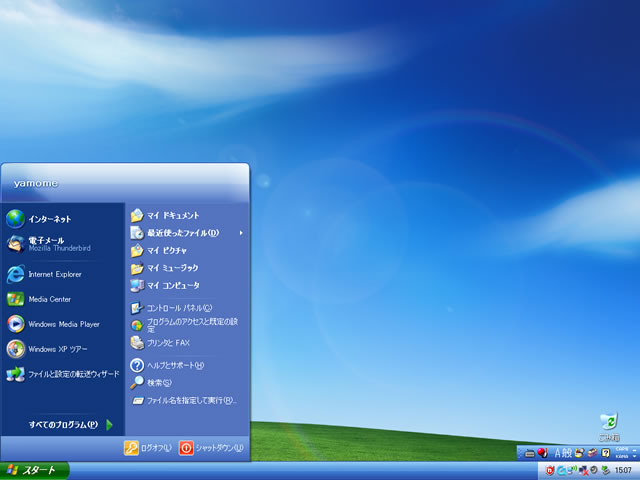Toggle IME input mode A
Image resolution: width=640 pixels, height=480 pixels.
point(558,453)
